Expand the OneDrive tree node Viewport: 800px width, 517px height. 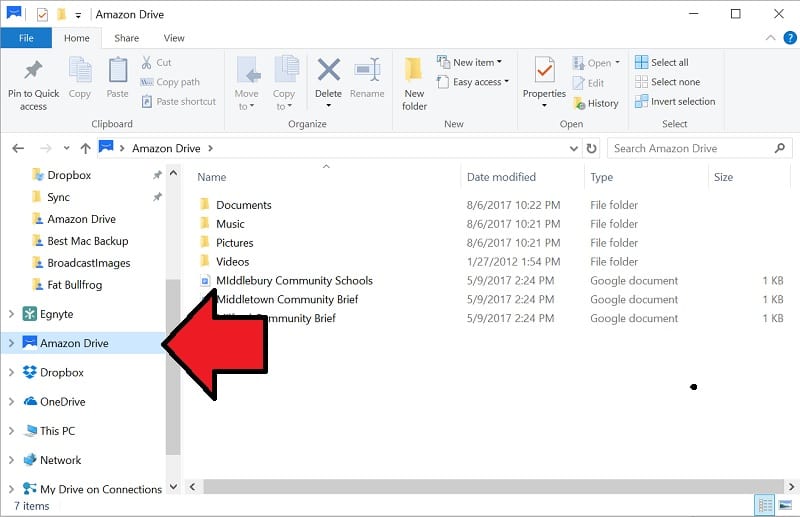tap(11, 402)
